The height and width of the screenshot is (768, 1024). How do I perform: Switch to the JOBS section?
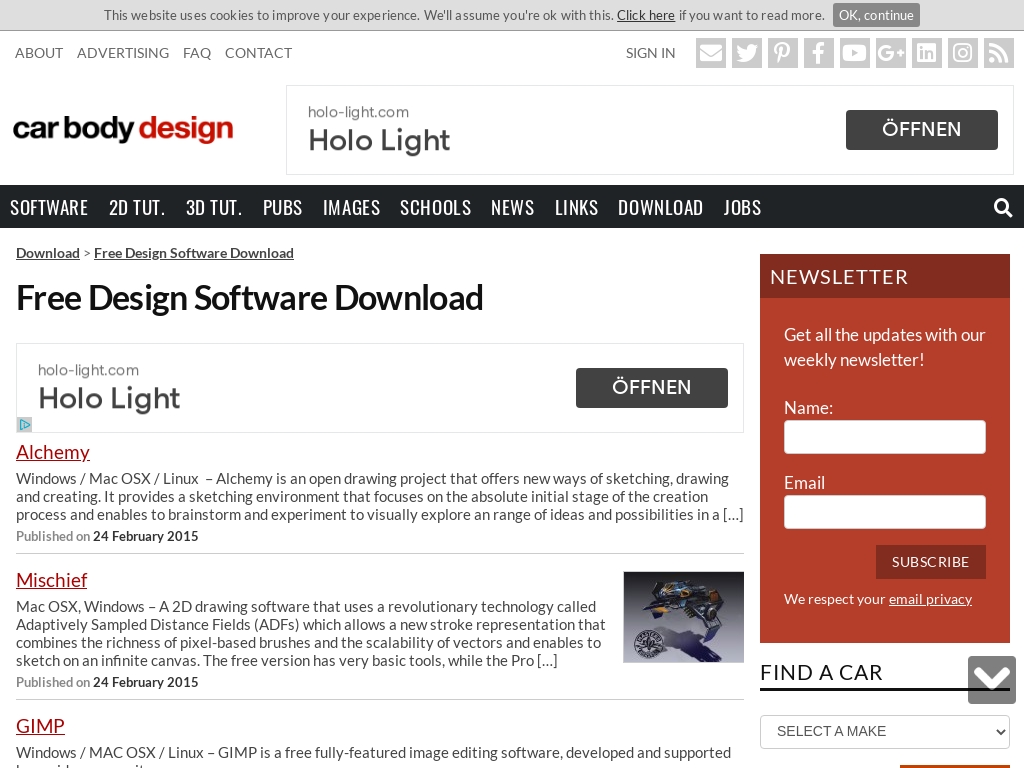[742, 207]
